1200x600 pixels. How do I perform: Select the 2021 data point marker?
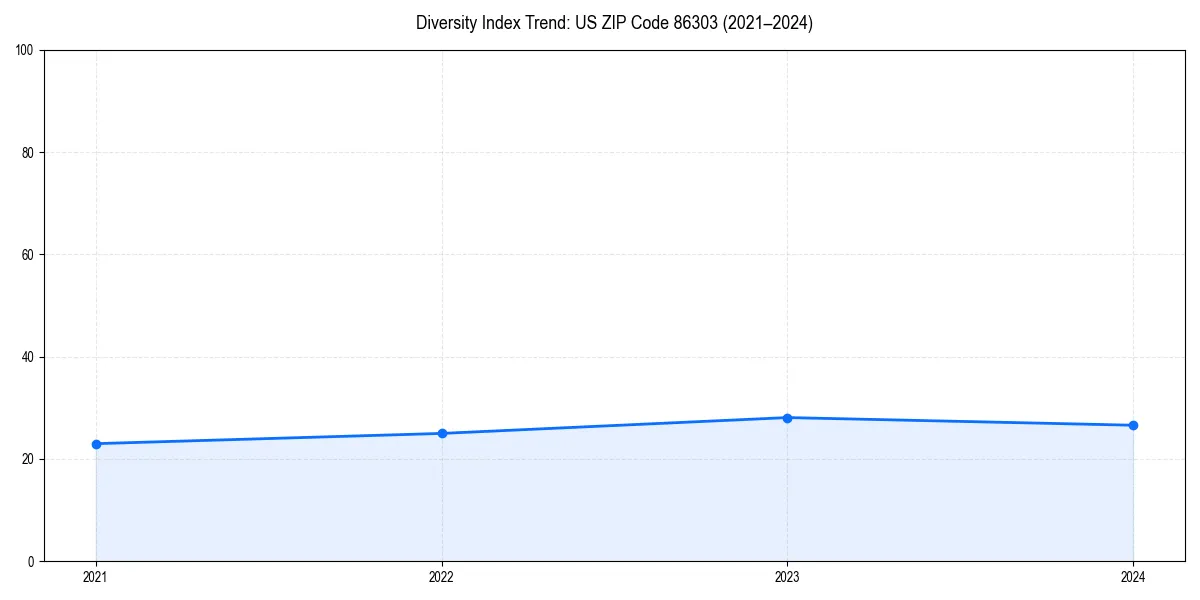tap(96, 443)
